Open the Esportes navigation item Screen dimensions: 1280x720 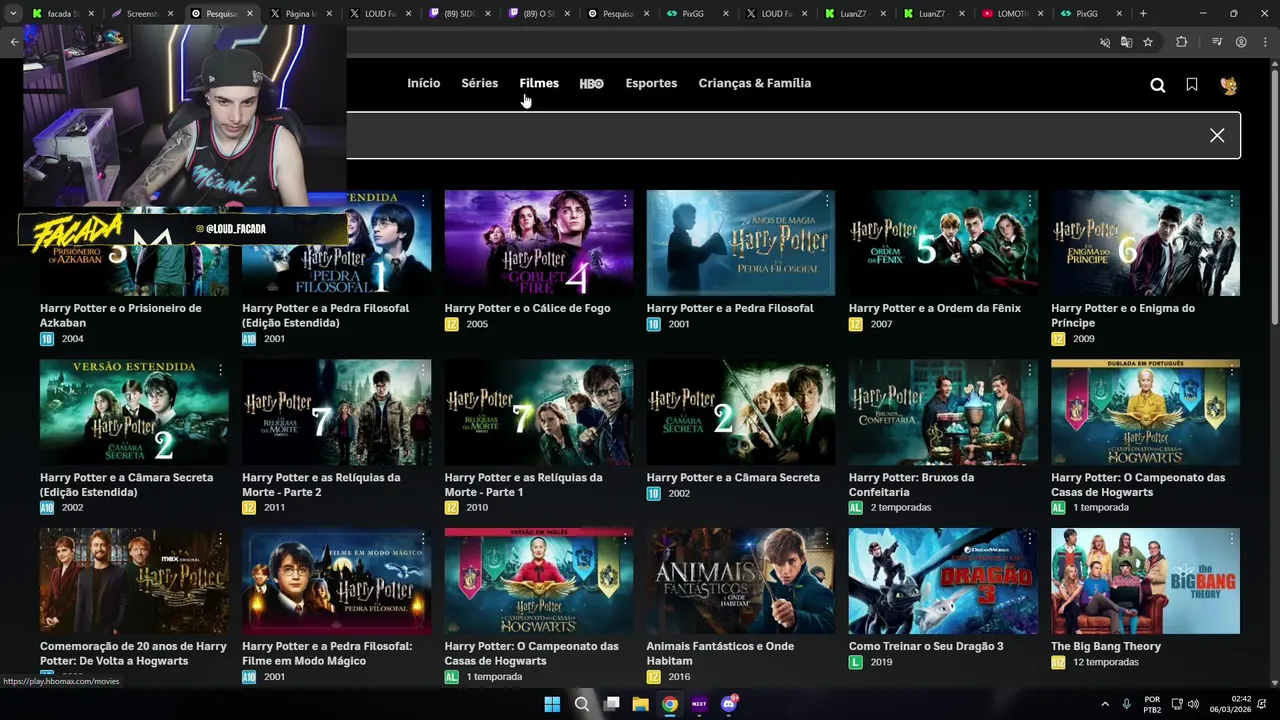[x=651, y=83]
